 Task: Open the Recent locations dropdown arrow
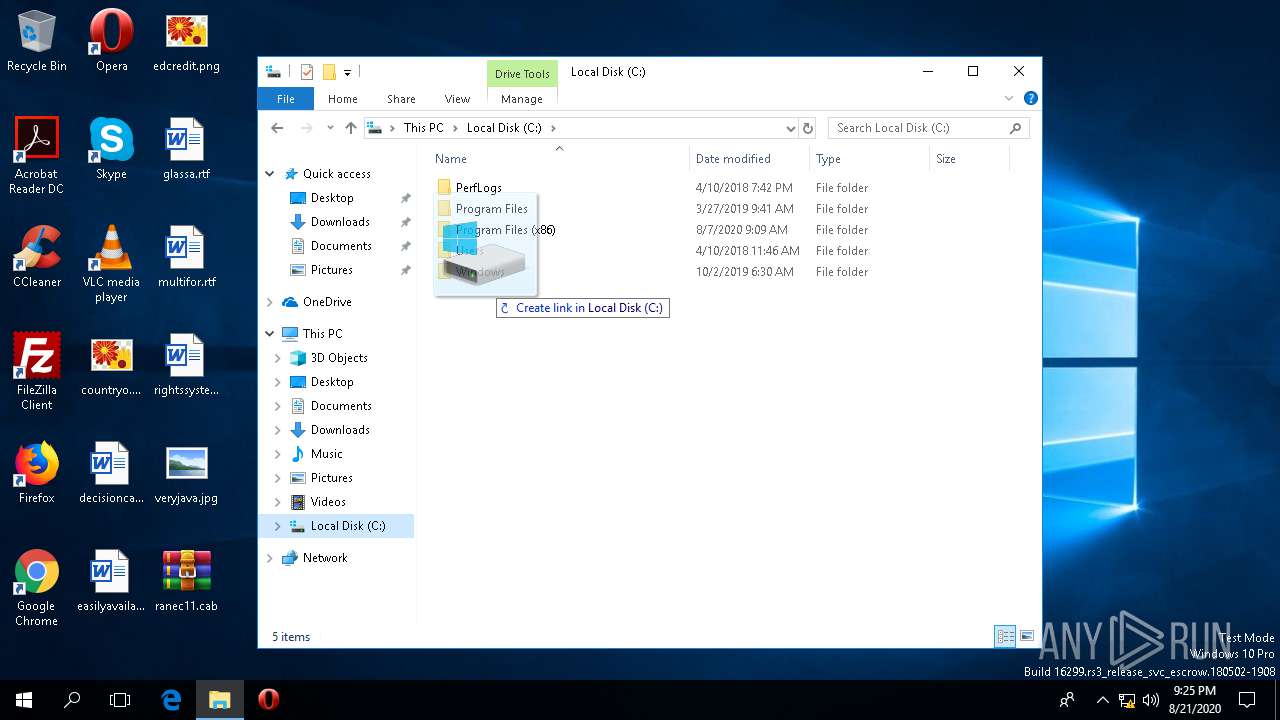pyautogui.click(x=328, y=128)
